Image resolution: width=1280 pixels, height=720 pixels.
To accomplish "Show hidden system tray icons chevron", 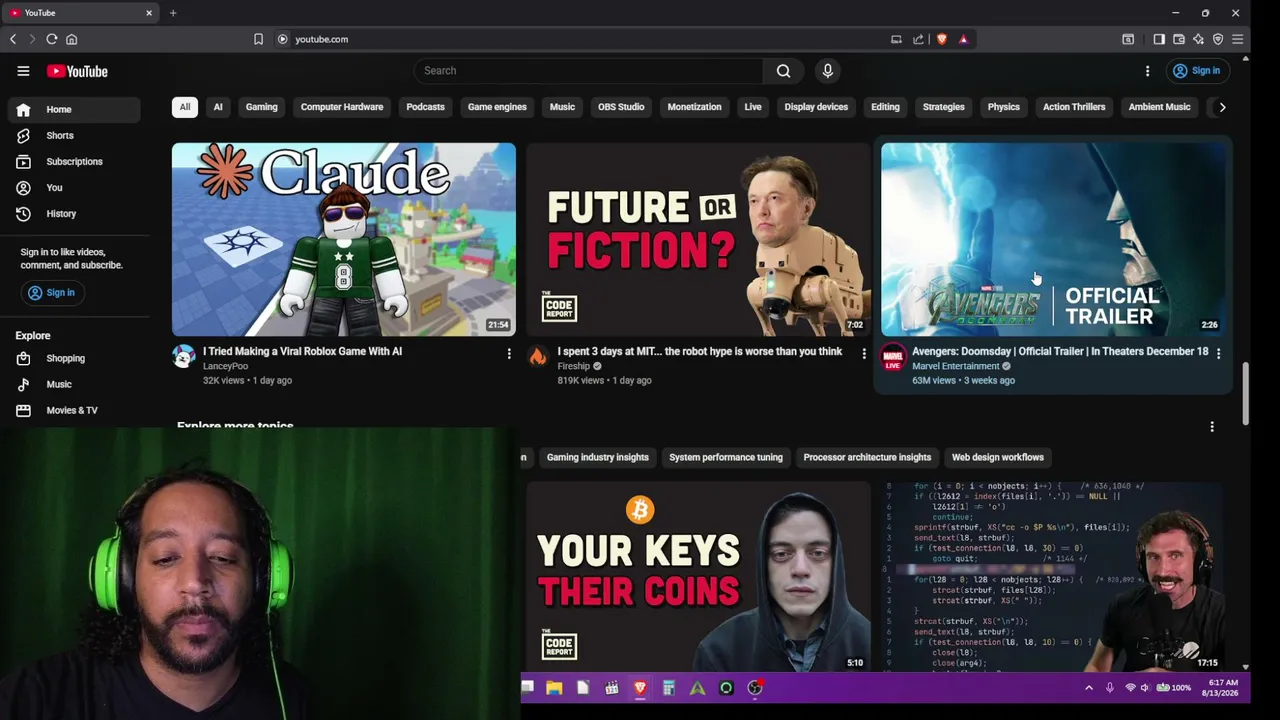I will click(x=1089, y=688).
